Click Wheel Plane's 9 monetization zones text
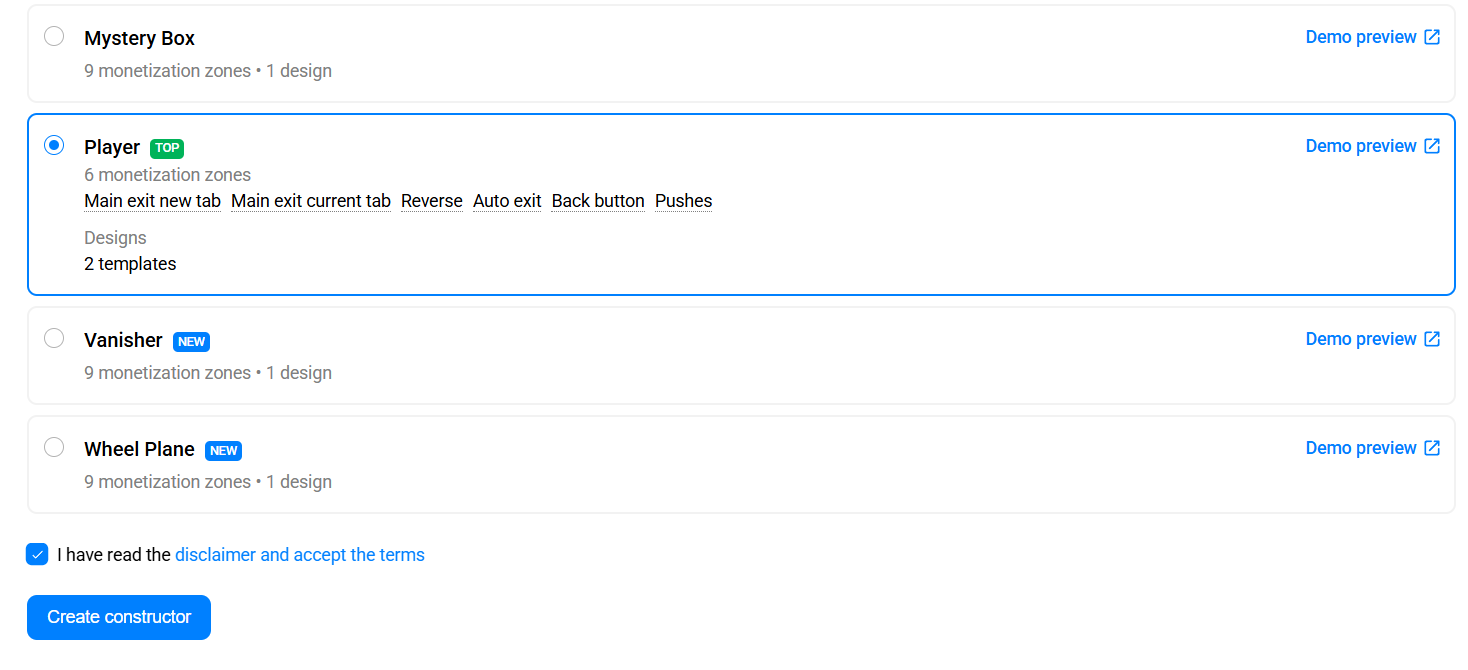 click(167, 482)
